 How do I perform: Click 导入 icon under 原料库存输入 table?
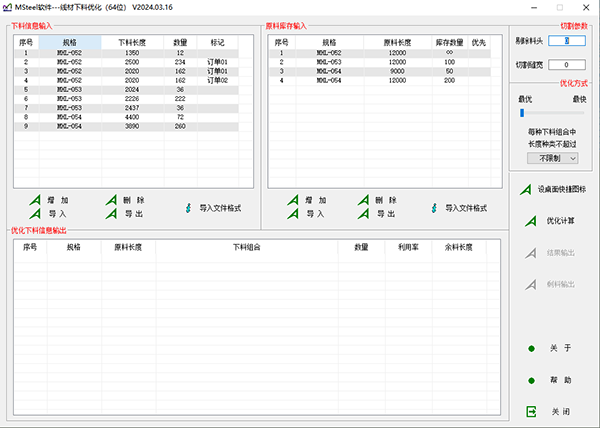(x=293, y=214)
